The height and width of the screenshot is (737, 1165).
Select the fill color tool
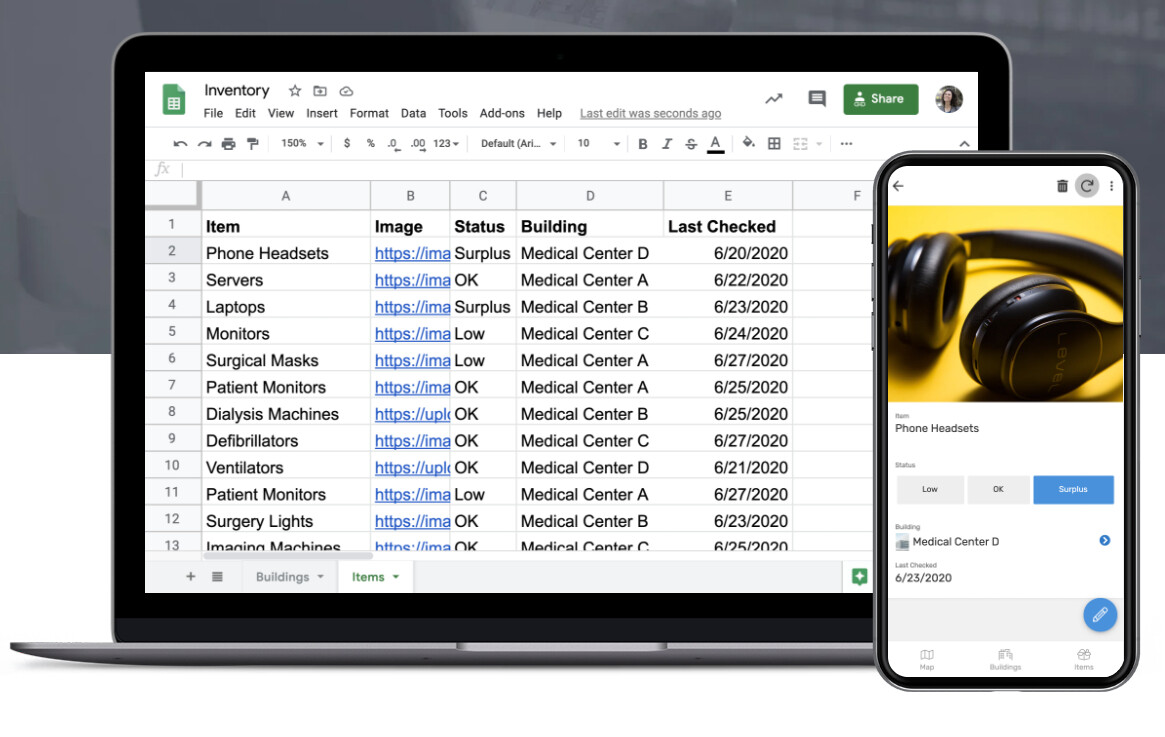pyautogui.click(x=748, y=143)
